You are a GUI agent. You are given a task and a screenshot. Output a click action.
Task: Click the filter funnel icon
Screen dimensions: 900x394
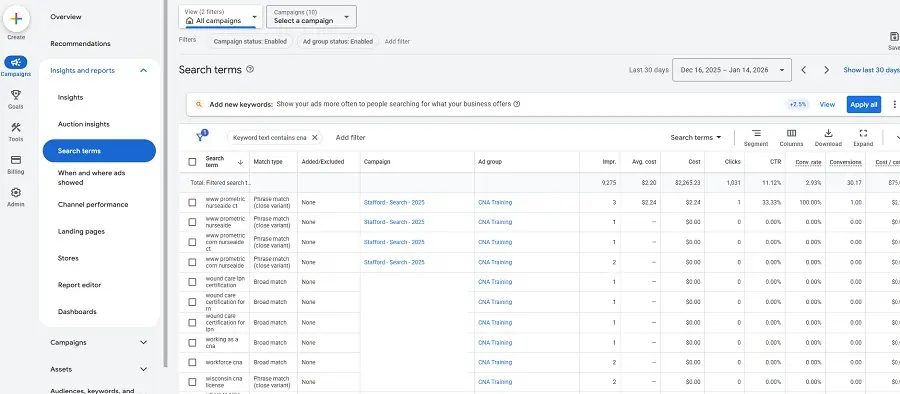point(200,137)
